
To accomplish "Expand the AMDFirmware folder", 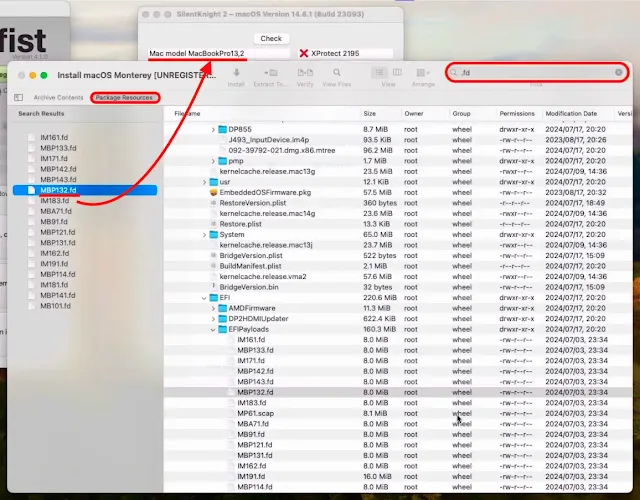I will pyautogui.click(x=213, y=309).
